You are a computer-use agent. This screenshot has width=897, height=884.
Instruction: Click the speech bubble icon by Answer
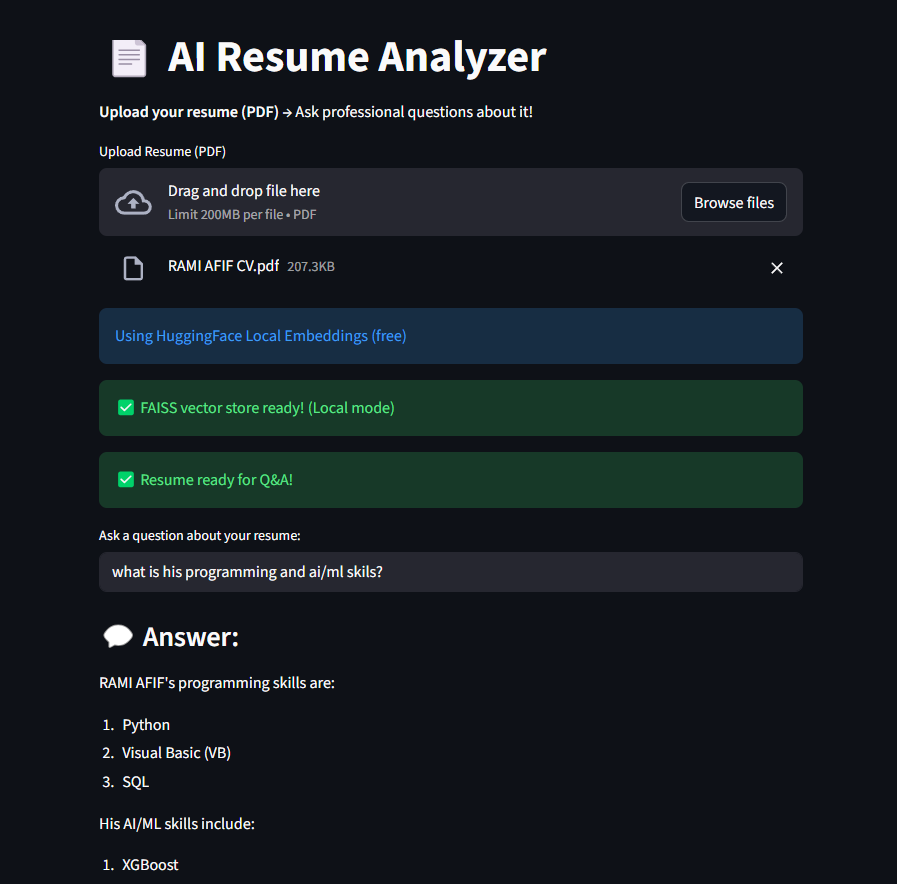coord(118,636)
